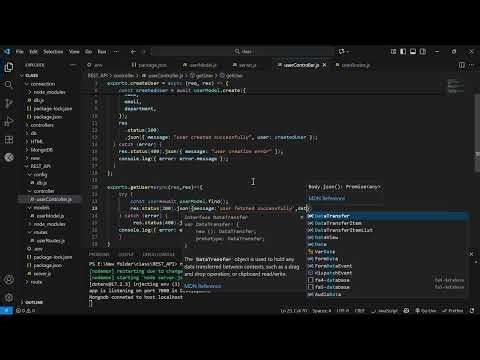The height and width of the screenshot is (360, 480).
Task: Toggle the primary side bar
Action: point(403,51)
